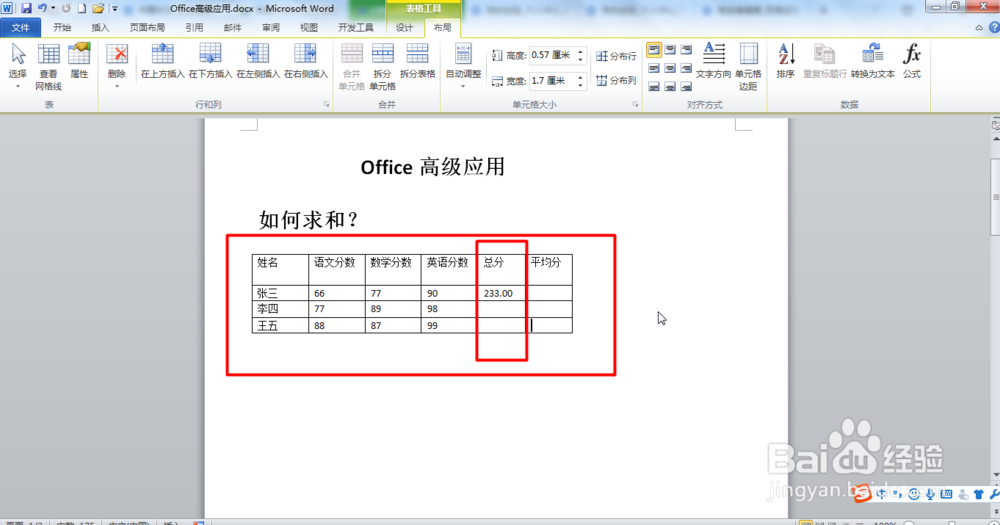Image resolution: width=1000 pixels, height=525 pixels.
Task: Switch to the 视图 tab
Action: coord(309,27)
